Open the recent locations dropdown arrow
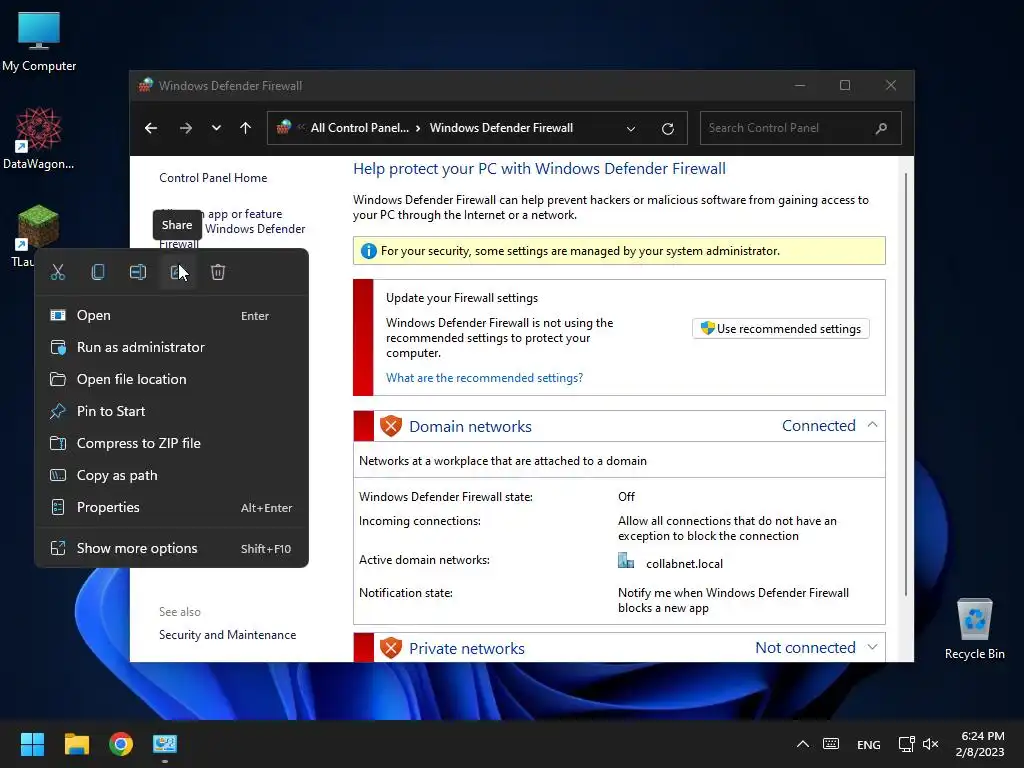Viewport: 1024px width, 768px height. (x=216, y=128)
